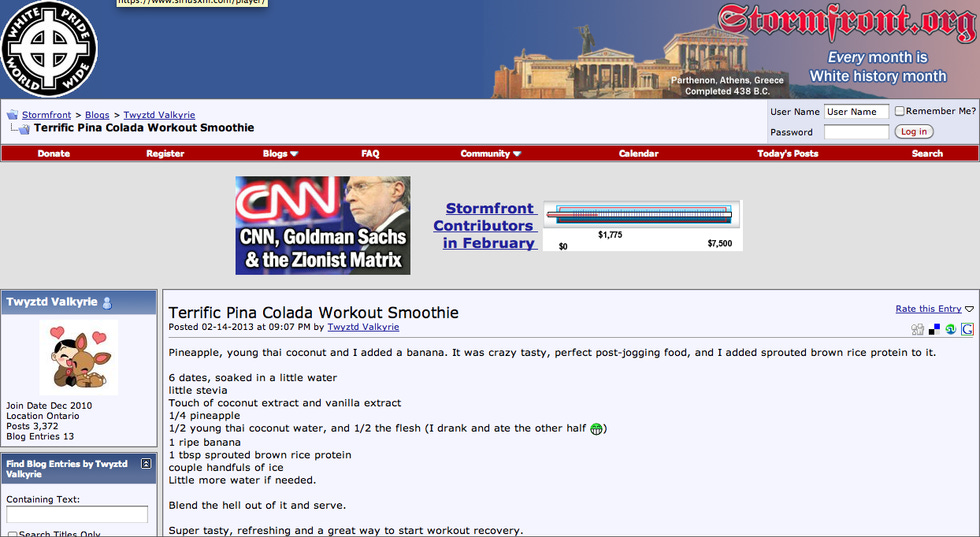Click the contributions progress bar
This screenshot has height=537, width=980.
pos(639,214)
